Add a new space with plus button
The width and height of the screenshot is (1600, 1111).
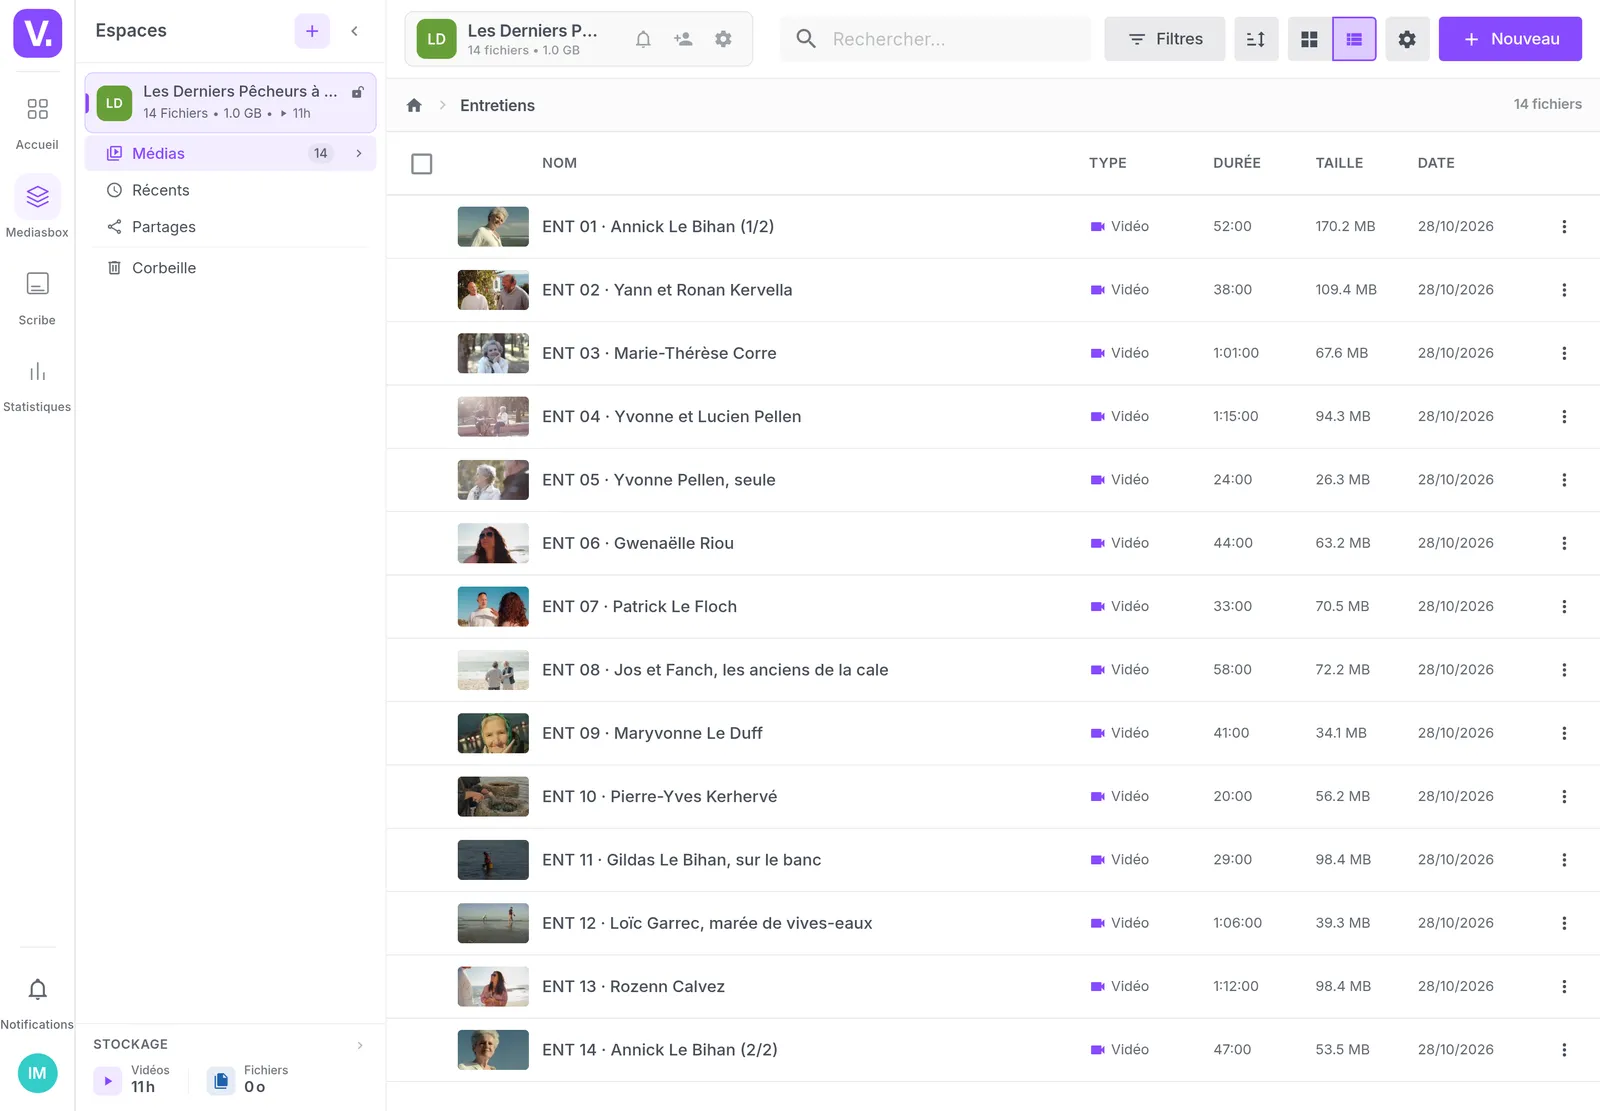(x=312, y=31)
